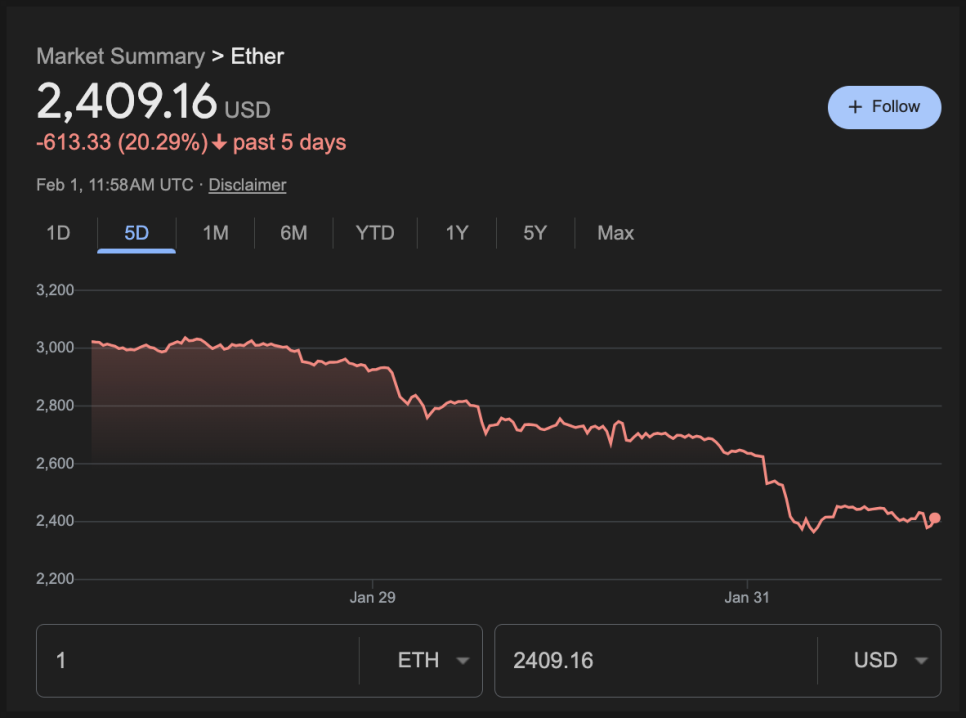The image size is (966, 718).
Task: Click the USD value field showing 2409.16
Action: click(x=655, y=660)
